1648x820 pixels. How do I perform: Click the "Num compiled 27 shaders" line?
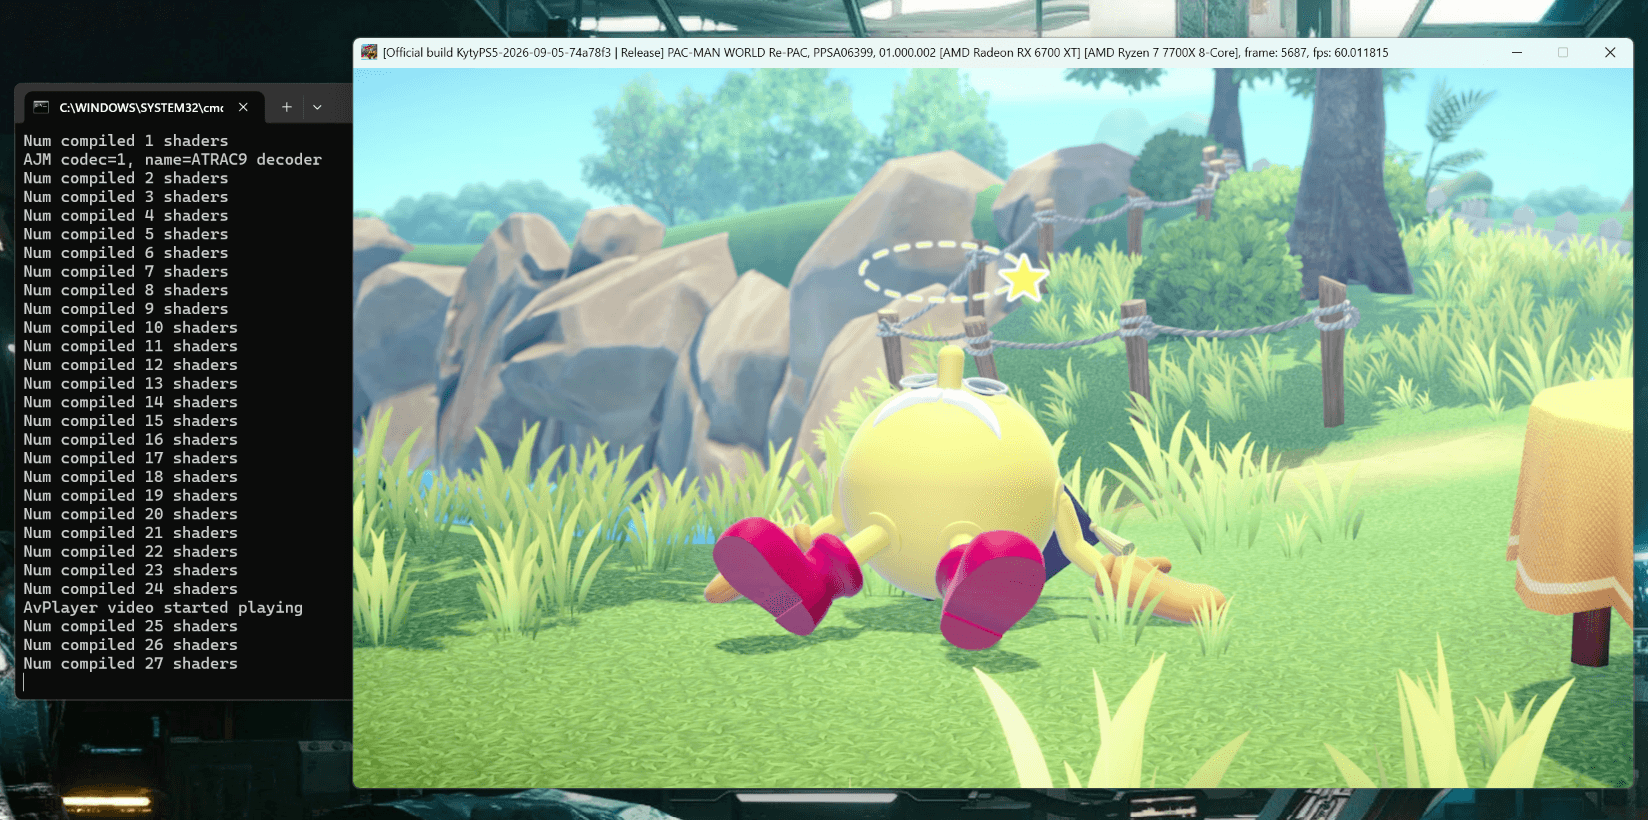click(x=131, y=664)
